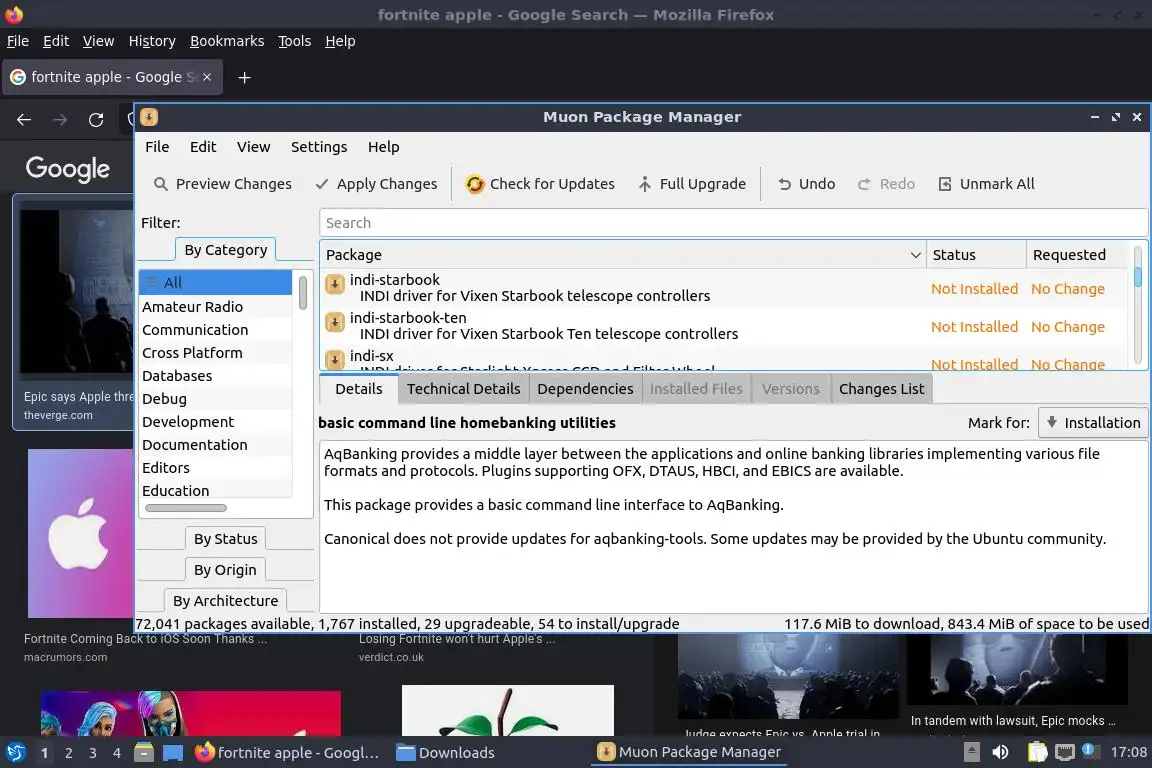The height and width of the screenshot is (768, 1152).
Task: Expand By Status filter section
Action: [226, 539]
